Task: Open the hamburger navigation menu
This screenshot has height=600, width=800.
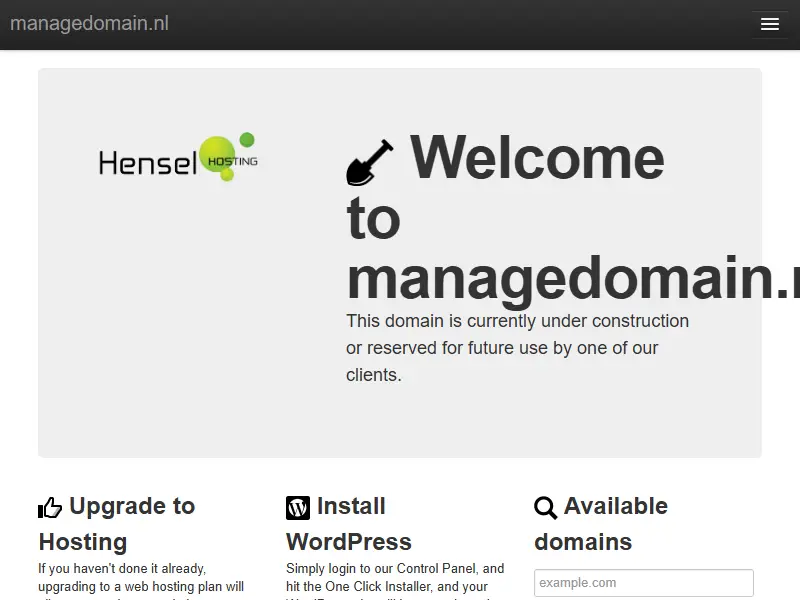Action: coord(769,24)
